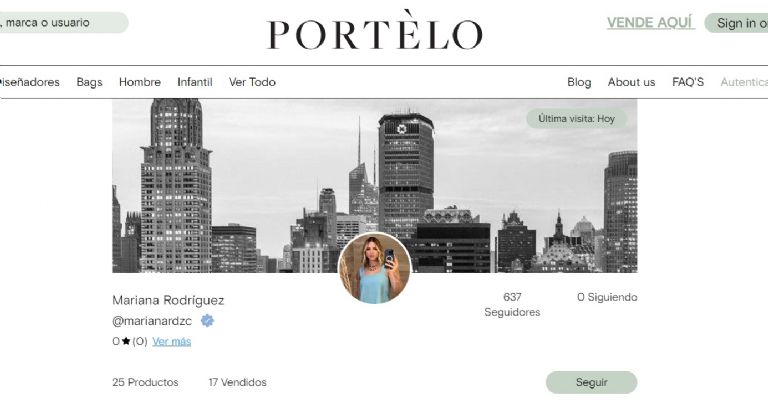768x413 pixels.
Task: Focus the brand or user search field
Action: click(x=62, y=23)
